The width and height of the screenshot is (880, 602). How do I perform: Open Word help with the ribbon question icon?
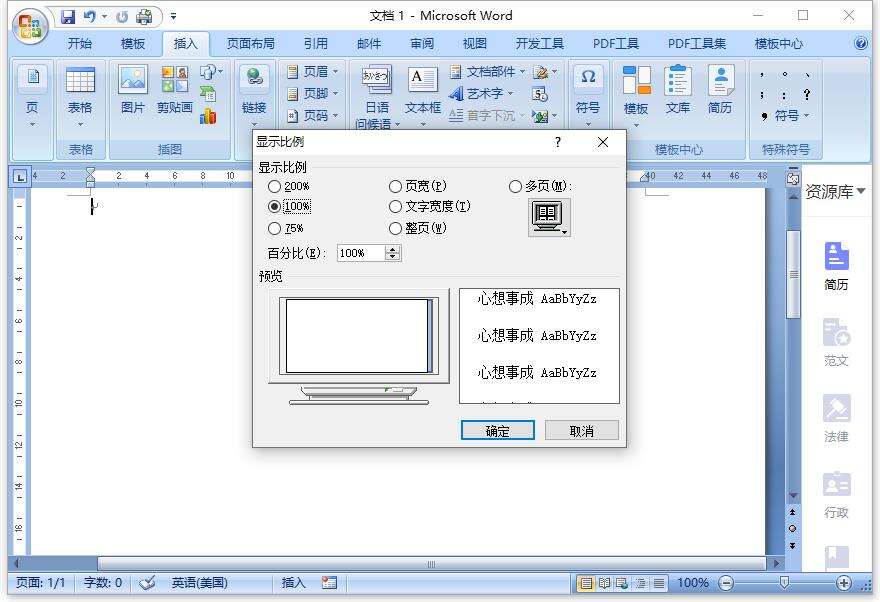coord(860,43)
